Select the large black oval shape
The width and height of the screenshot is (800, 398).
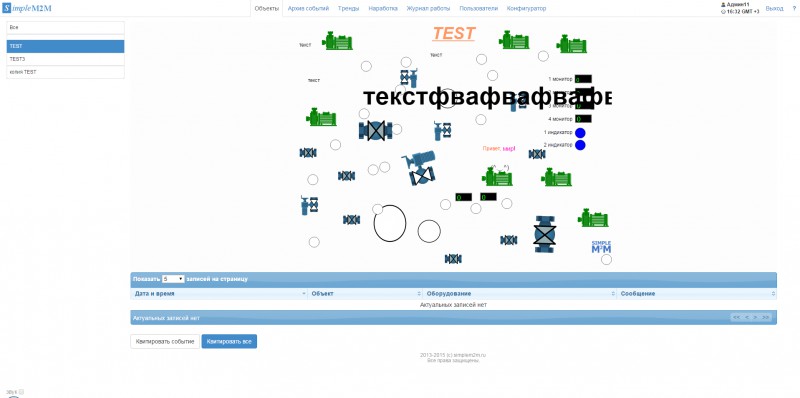pos(390,223)
